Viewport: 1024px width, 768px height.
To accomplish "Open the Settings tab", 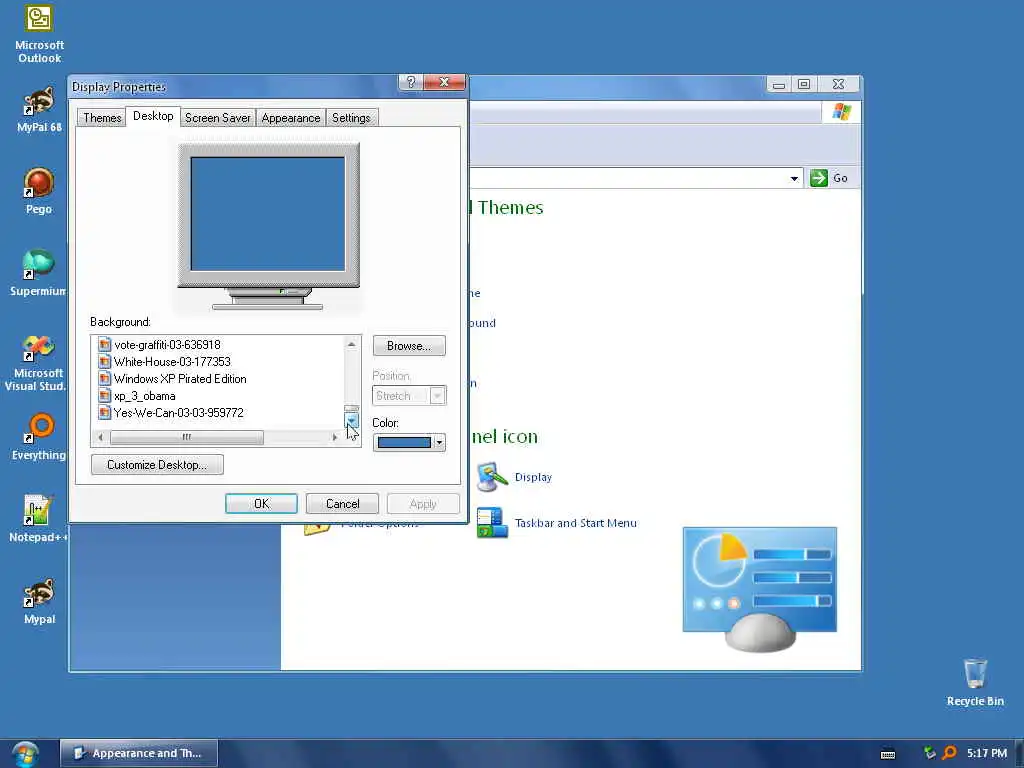I will click(x=351, y=118).
